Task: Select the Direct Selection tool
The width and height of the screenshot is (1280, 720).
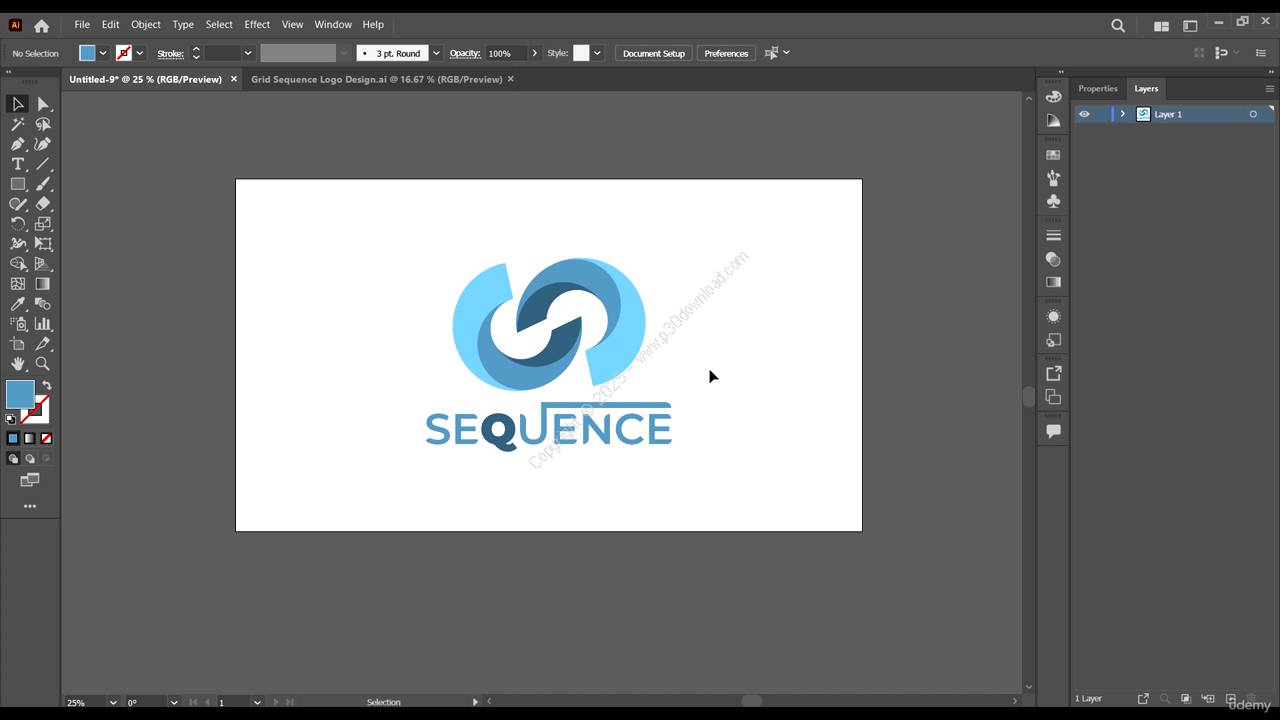Action: coord(43,104)
